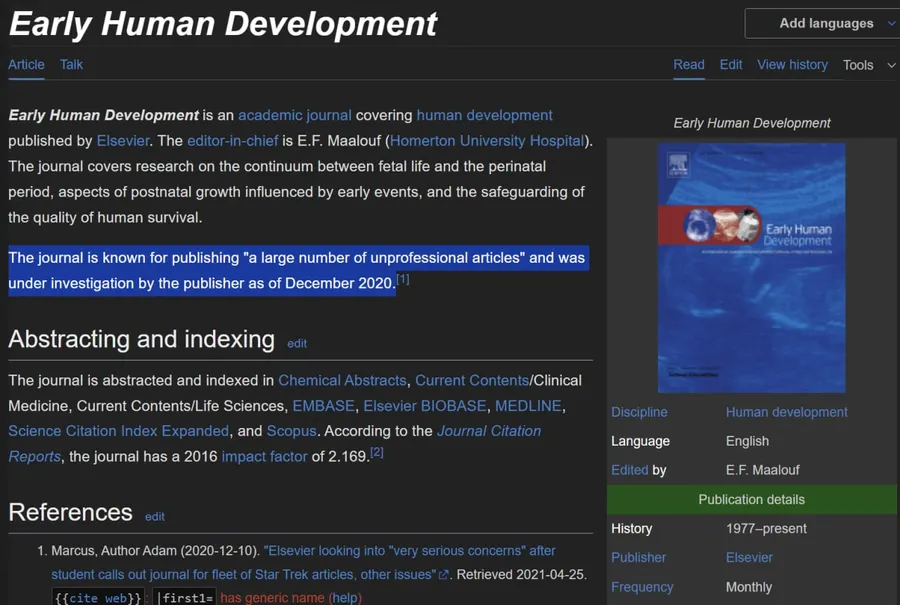Click the 1977–present history value

[x=766, y=529]
